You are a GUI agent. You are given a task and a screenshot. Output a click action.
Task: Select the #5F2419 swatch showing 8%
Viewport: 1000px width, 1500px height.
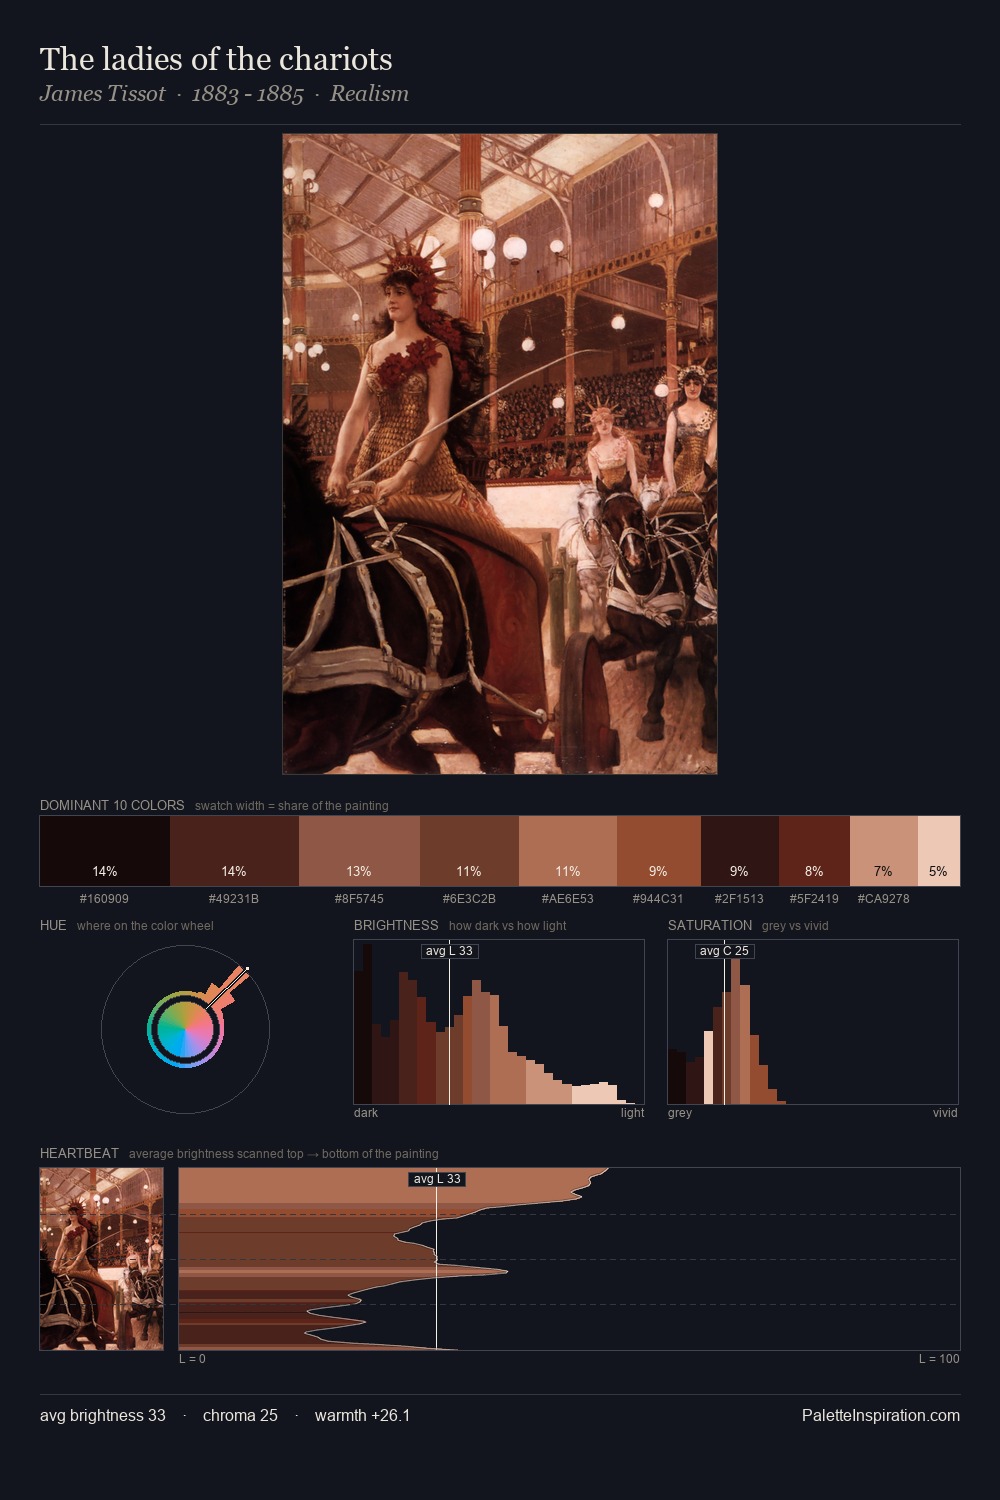pyautogui.click(x=814, y=851)
